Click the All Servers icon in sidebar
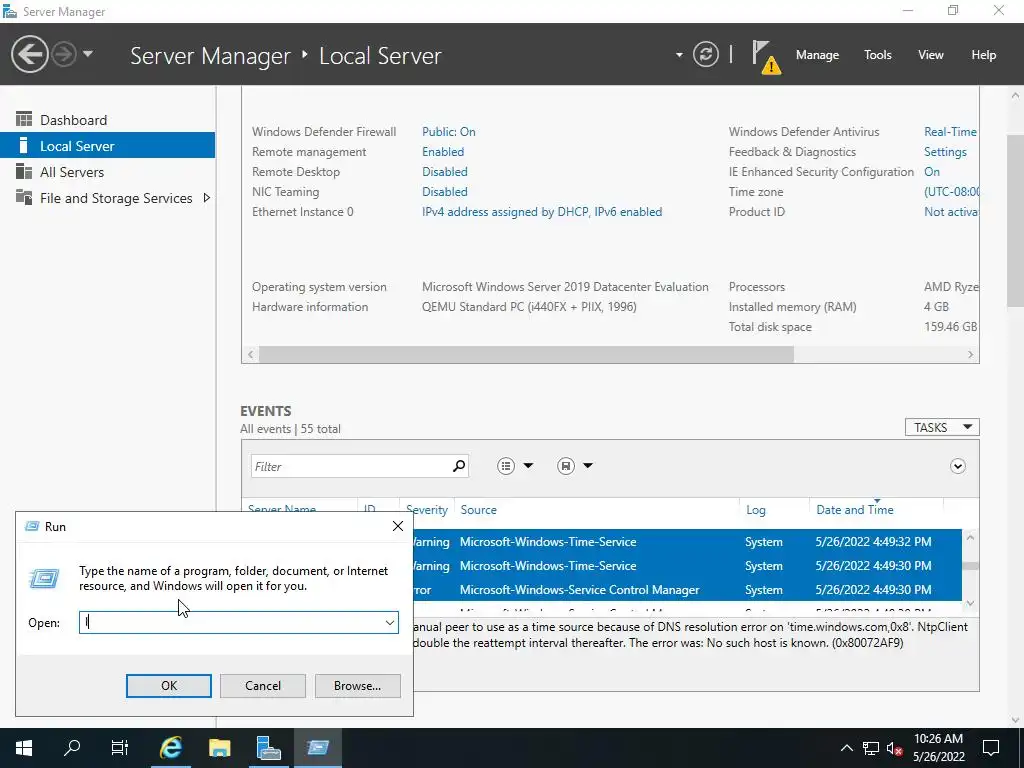This screenshot has width=1024, height=768. (x=24, y=171)
